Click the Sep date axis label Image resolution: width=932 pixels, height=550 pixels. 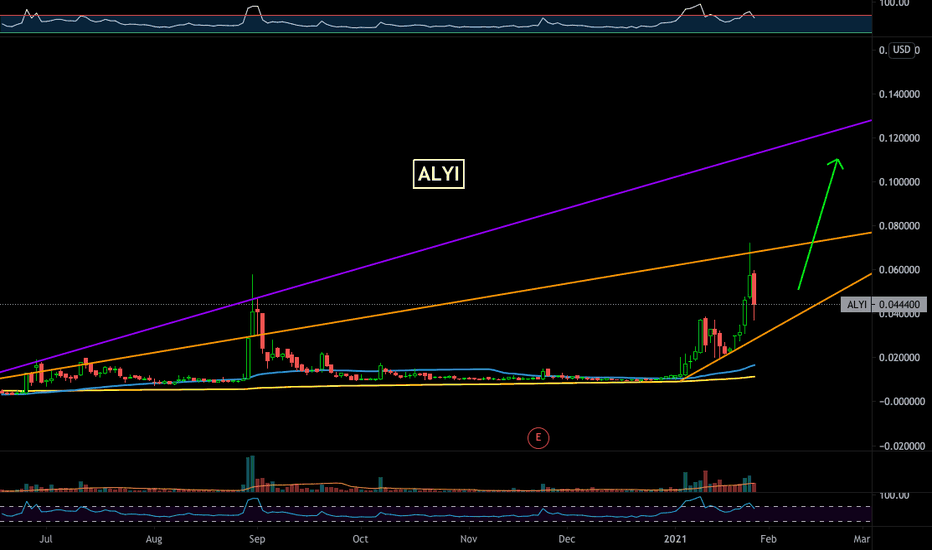click(x=257, y=539)
